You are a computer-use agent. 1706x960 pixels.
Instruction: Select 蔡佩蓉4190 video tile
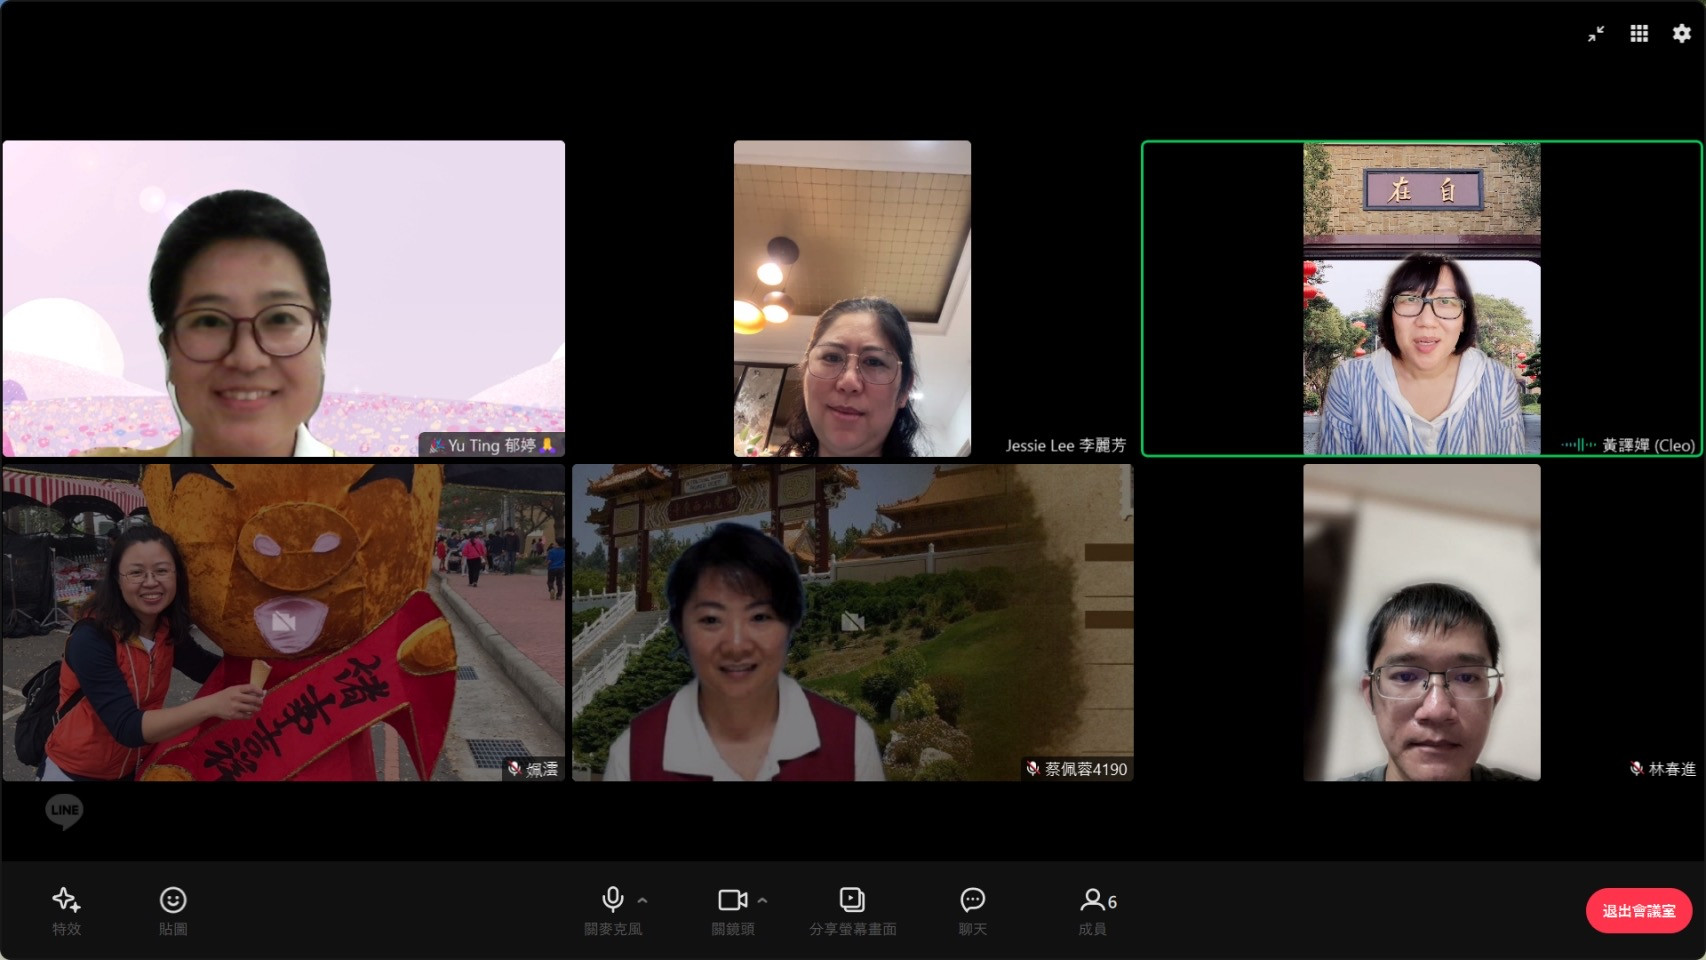pyautogui.click(x=852, y=622)
